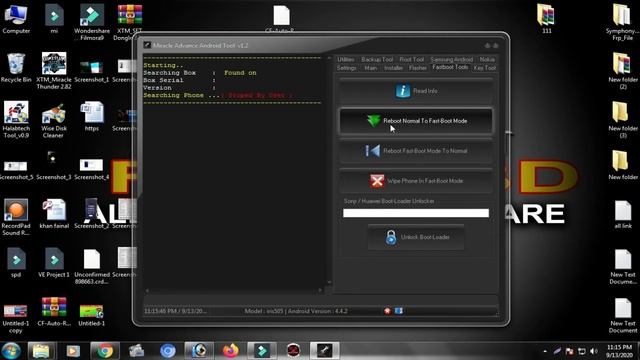This screenshot has height=360, width=640.
Task: Open the CF-Auto-R archive icon in the bottom row
Action: [54, 311]
